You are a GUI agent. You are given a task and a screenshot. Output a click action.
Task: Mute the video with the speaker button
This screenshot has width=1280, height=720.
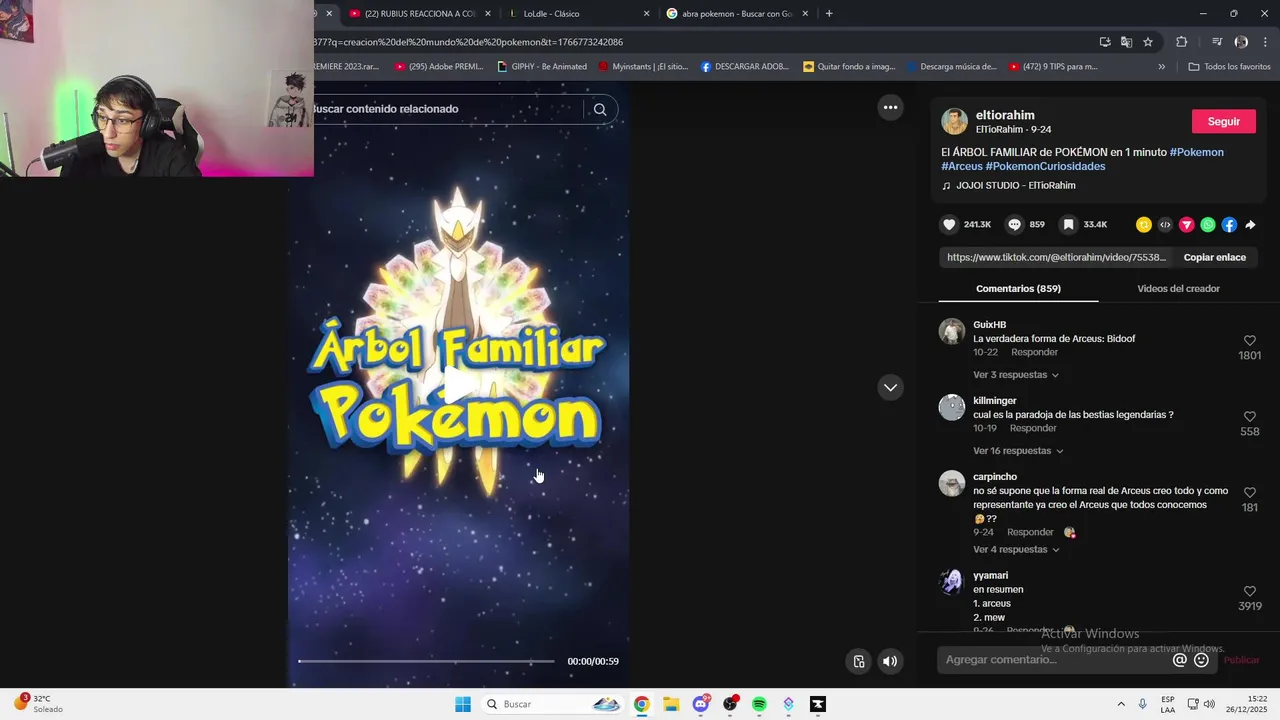click(890, 661)
